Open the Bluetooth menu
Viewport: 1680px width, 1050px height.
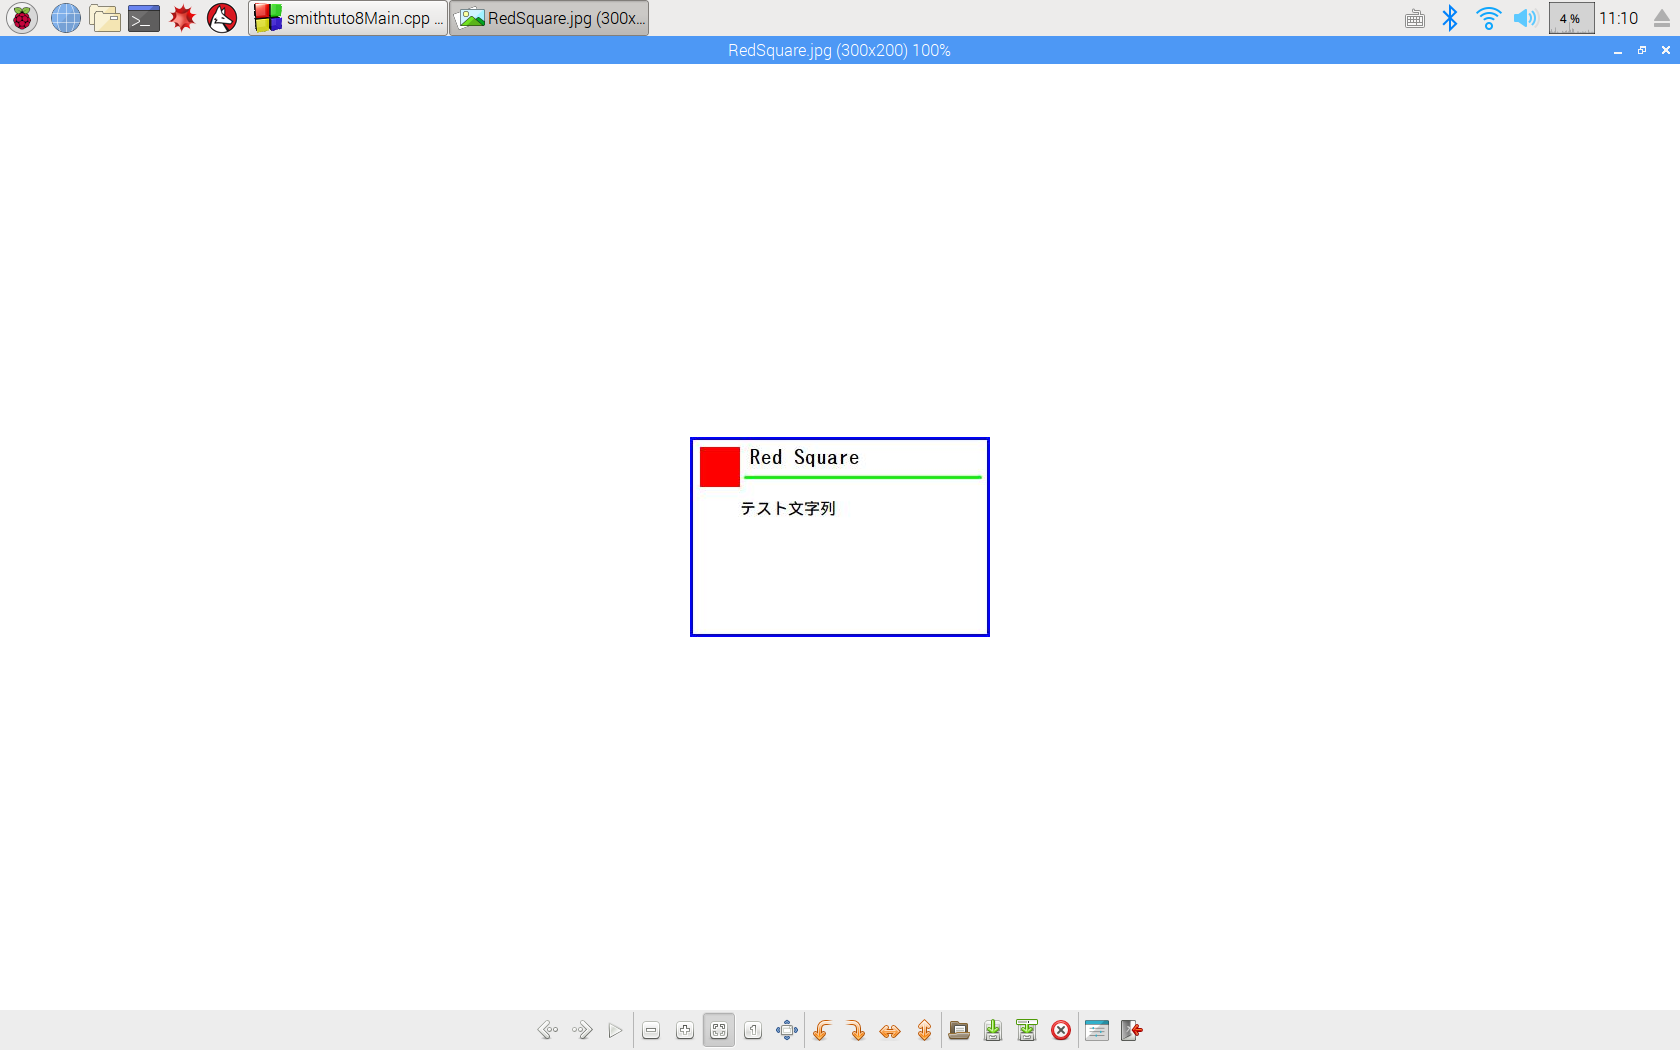click(1450, 18)
